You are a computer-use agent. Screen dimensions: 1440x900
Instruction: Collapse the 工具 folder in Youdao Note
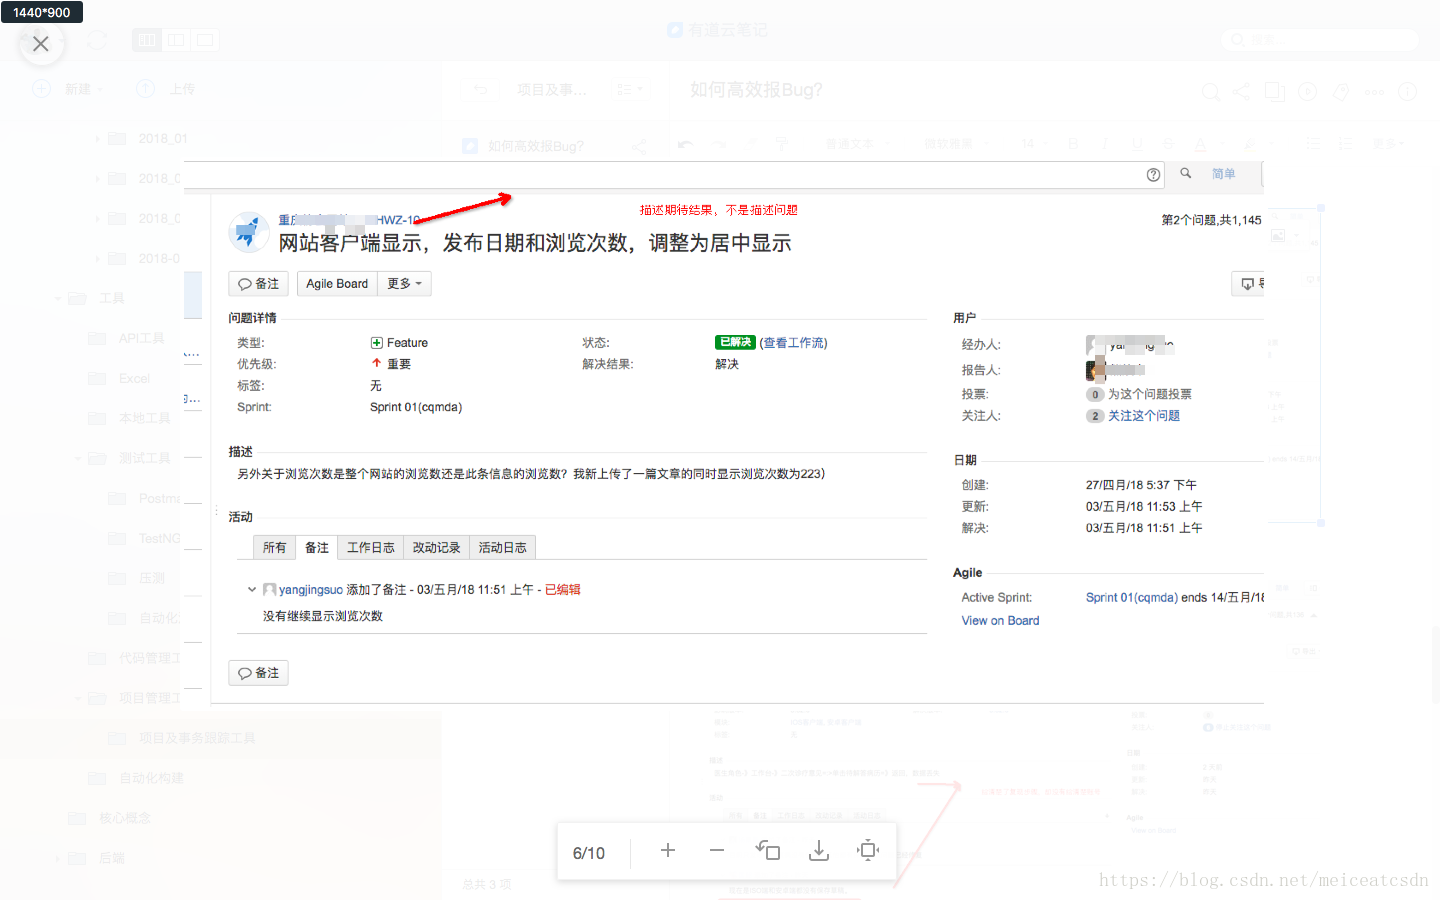tap(58, 298)
